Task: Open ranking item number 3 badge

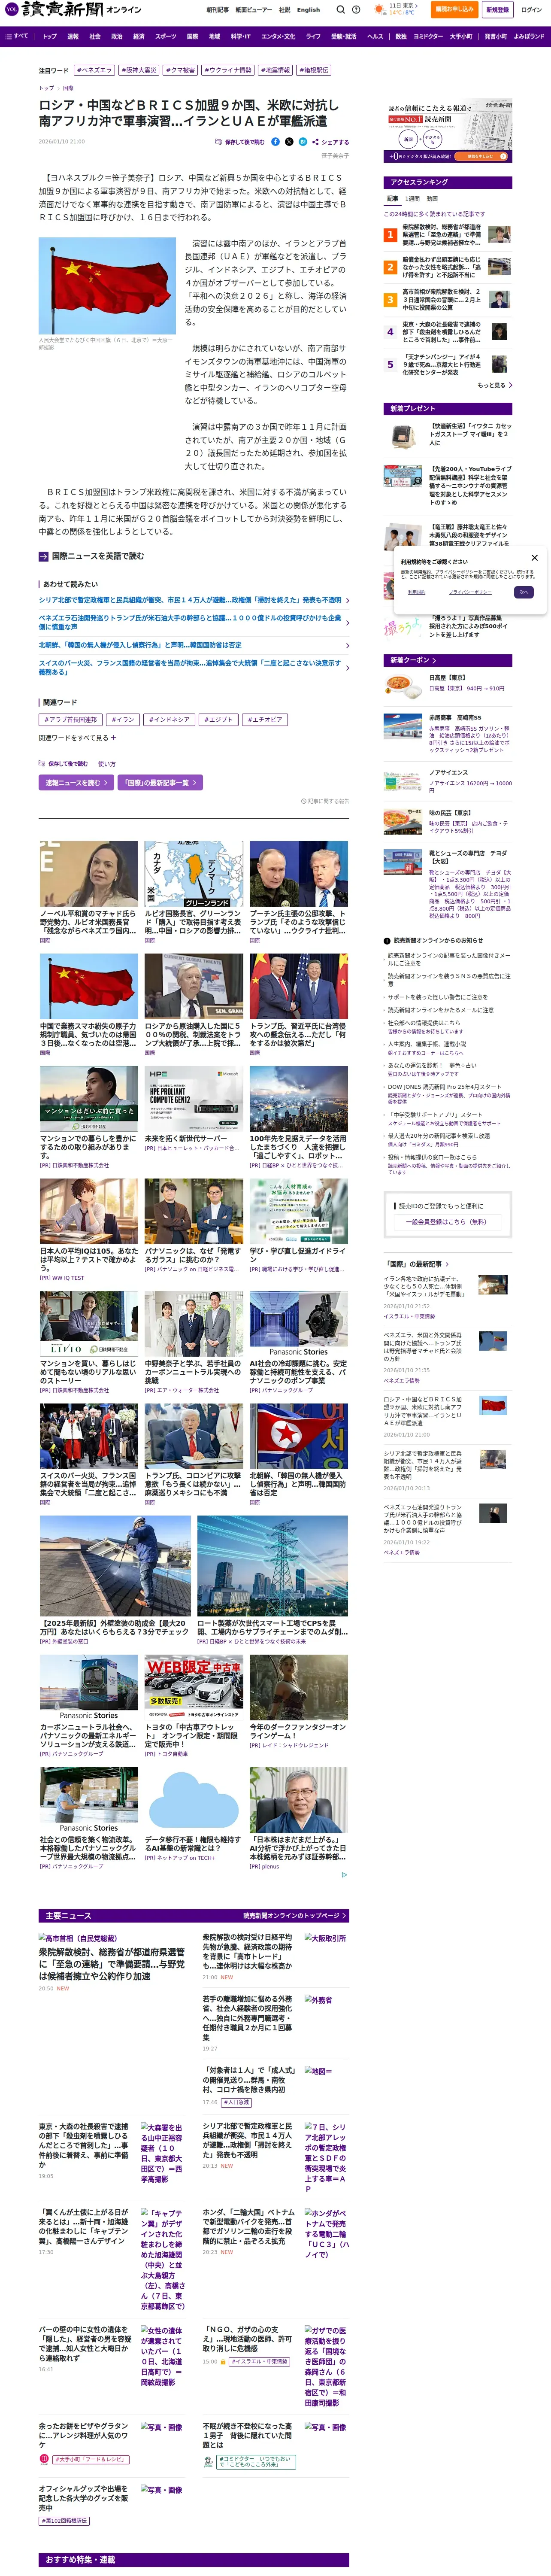Action: point(390,300)
